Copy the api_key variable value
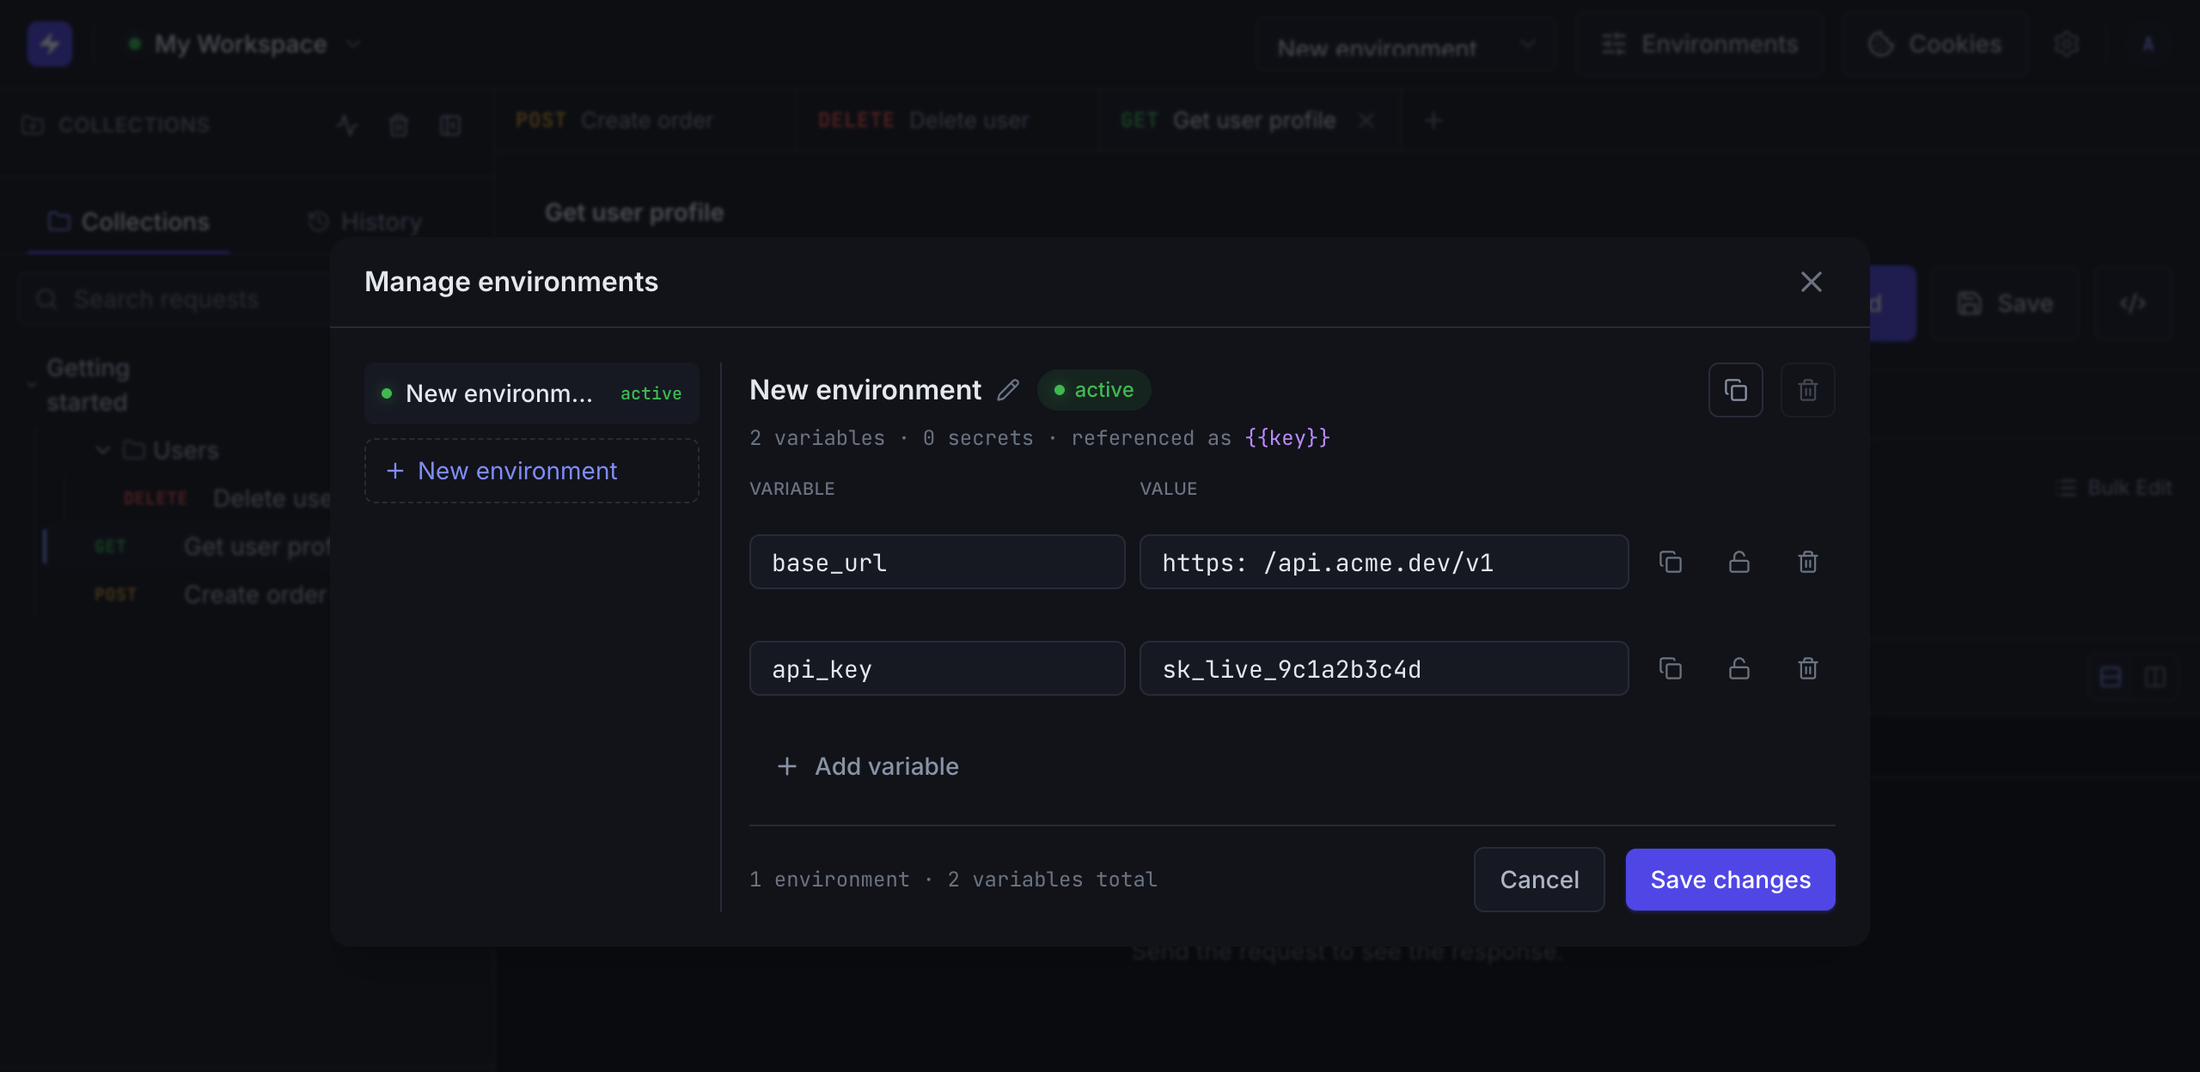The height and width of the screenshot is (1072, 2200). pos(1670,668)
